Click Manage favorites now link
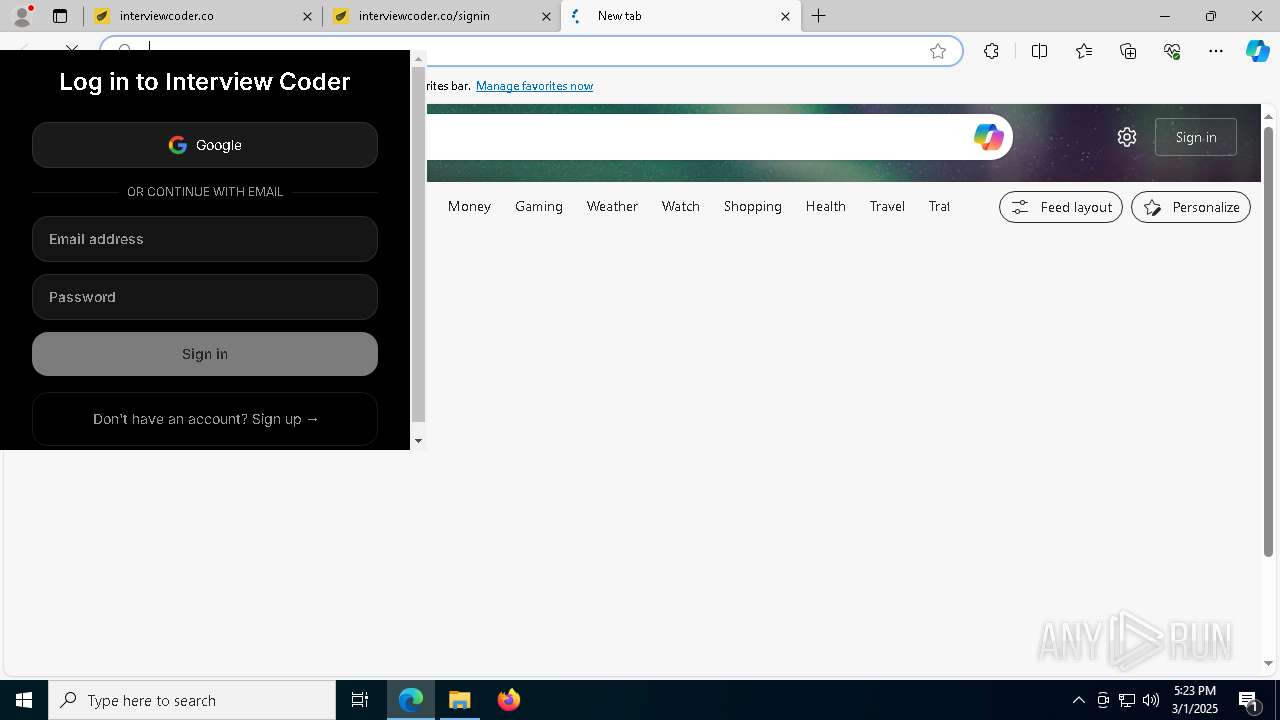1280x720 pixels. click(x=534, y=86)
